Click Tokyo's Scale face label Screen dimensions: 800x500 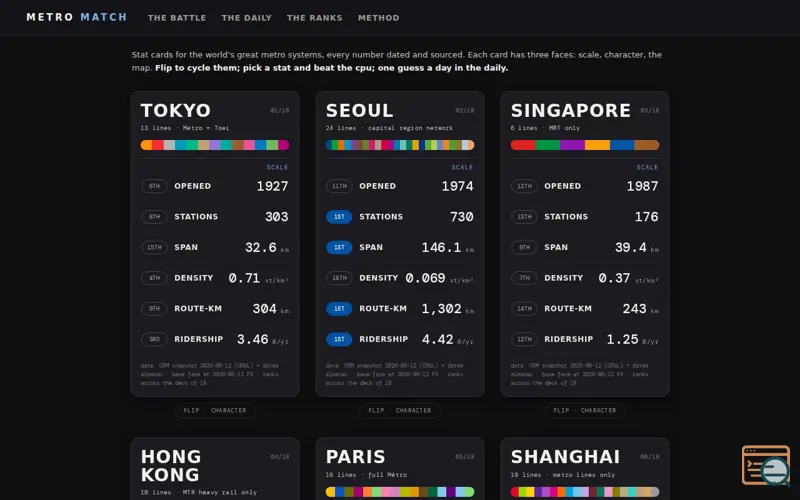(x=277, y=167)
